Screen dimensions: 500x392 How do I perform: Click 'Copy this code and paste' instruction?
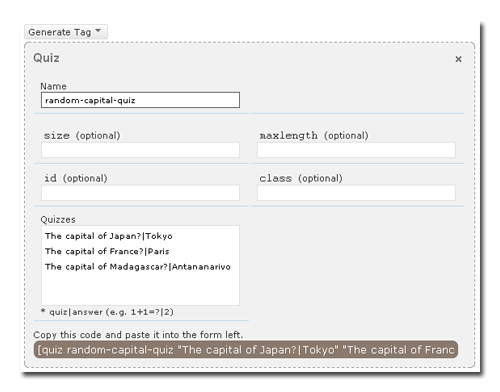click(138, 334)
